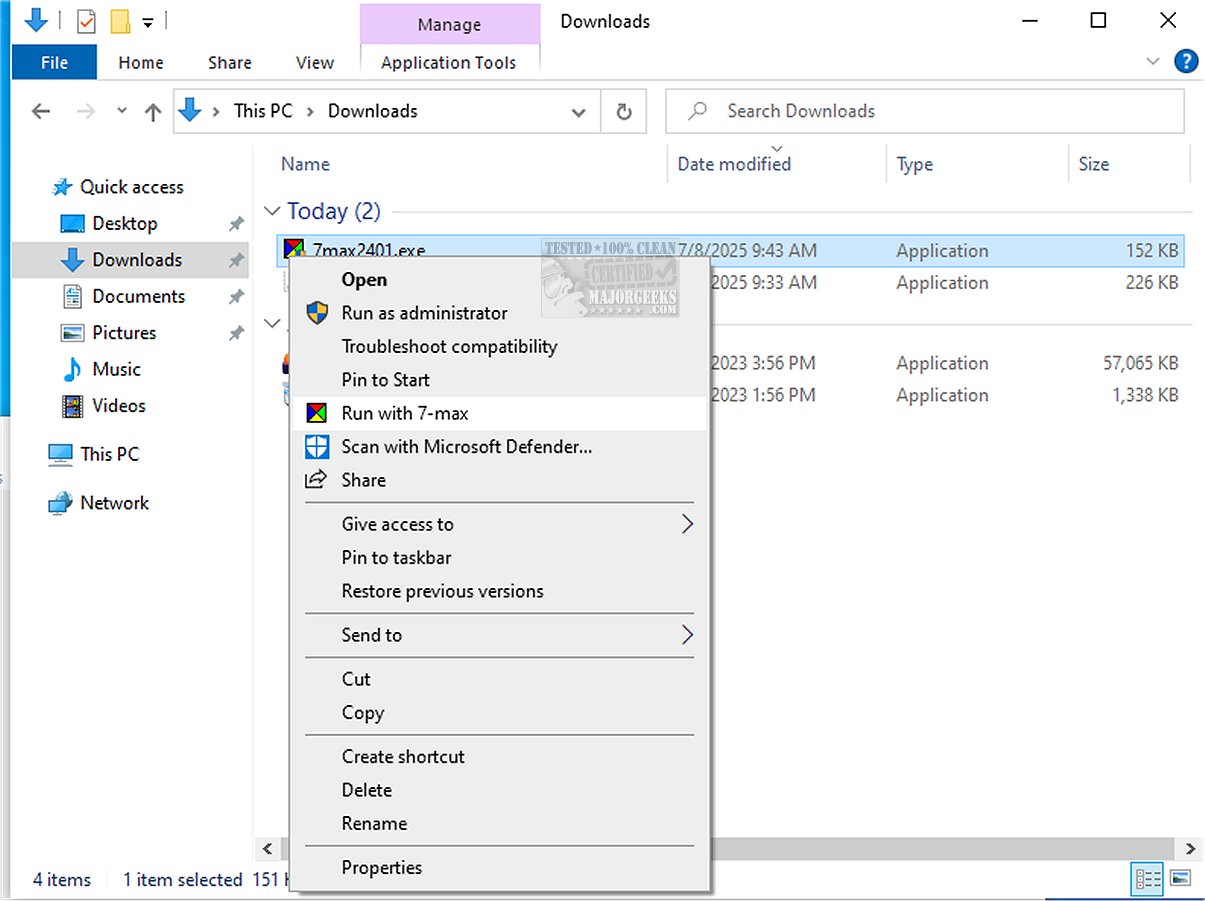Click the Run with 7-max context menu entry

tap(405, 413)
